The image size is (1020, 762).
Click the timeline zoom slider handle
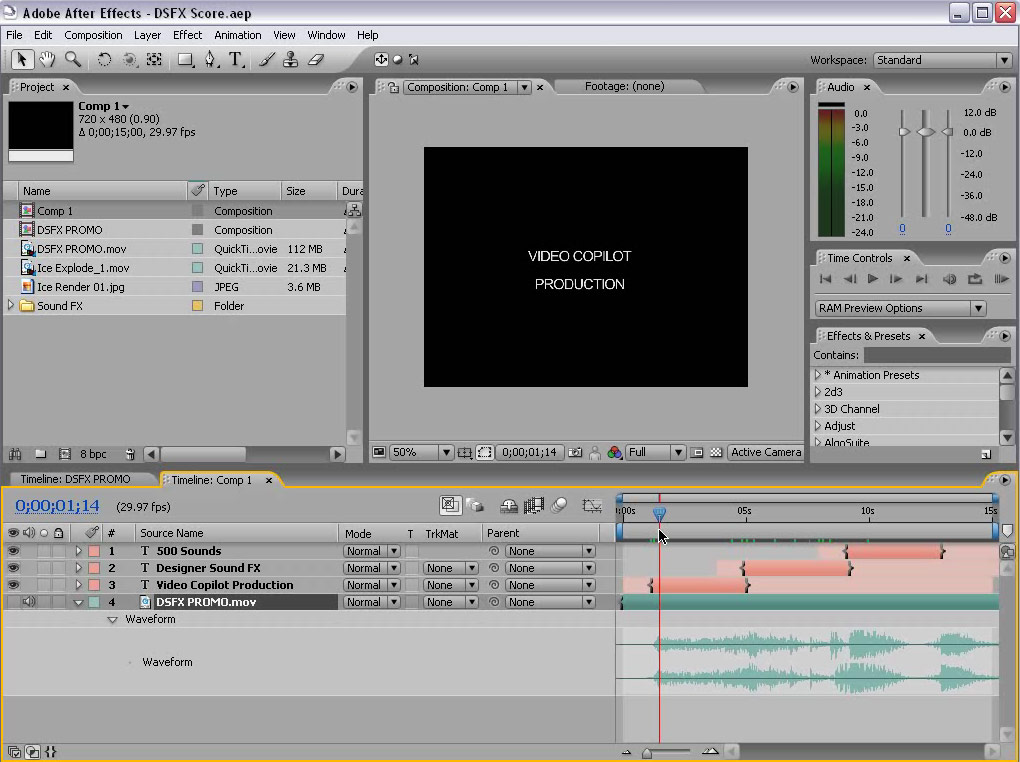coord(647,753)
